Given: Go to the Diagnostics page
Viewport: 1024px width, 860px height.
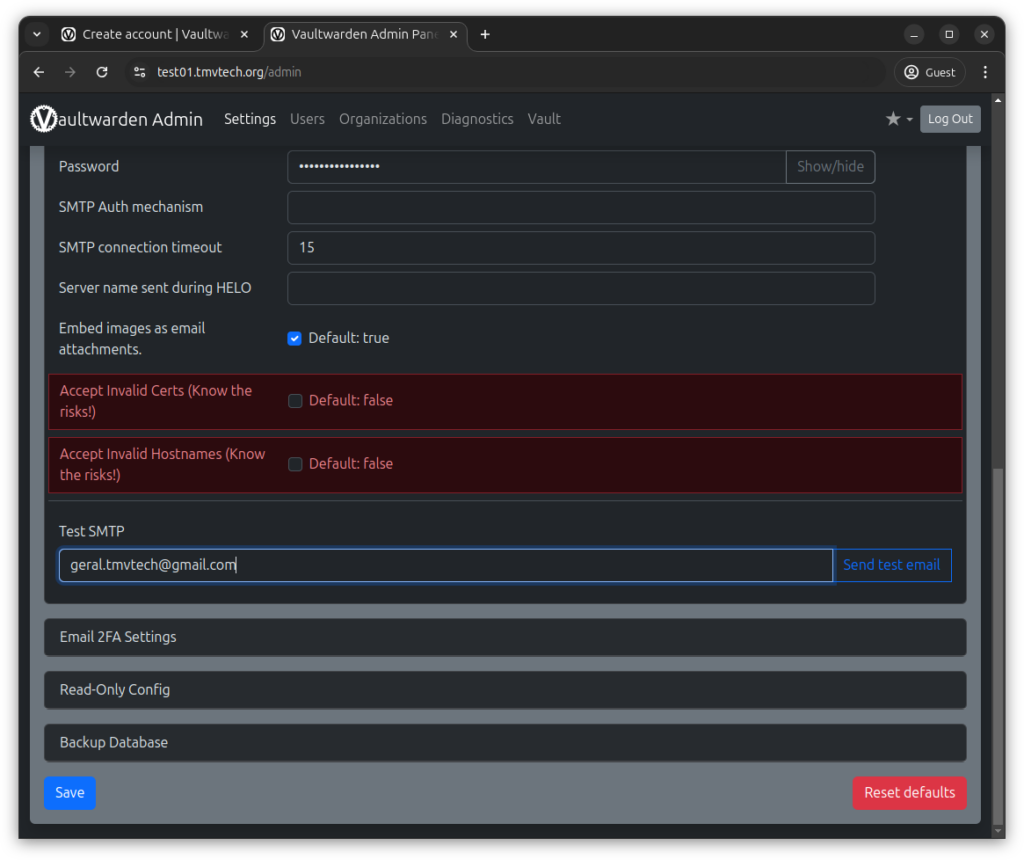Looking at the screenshot, I should 477,119.
